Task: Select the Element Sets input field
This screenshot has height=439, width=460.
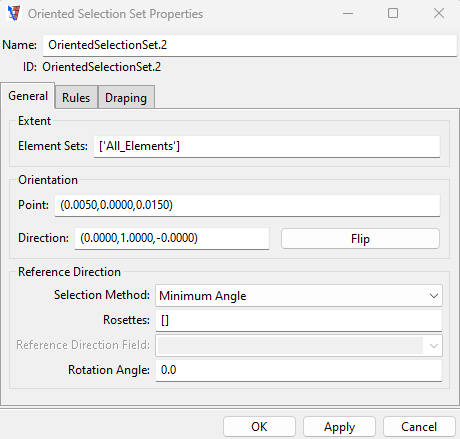Action: click(x=267, y=146)
